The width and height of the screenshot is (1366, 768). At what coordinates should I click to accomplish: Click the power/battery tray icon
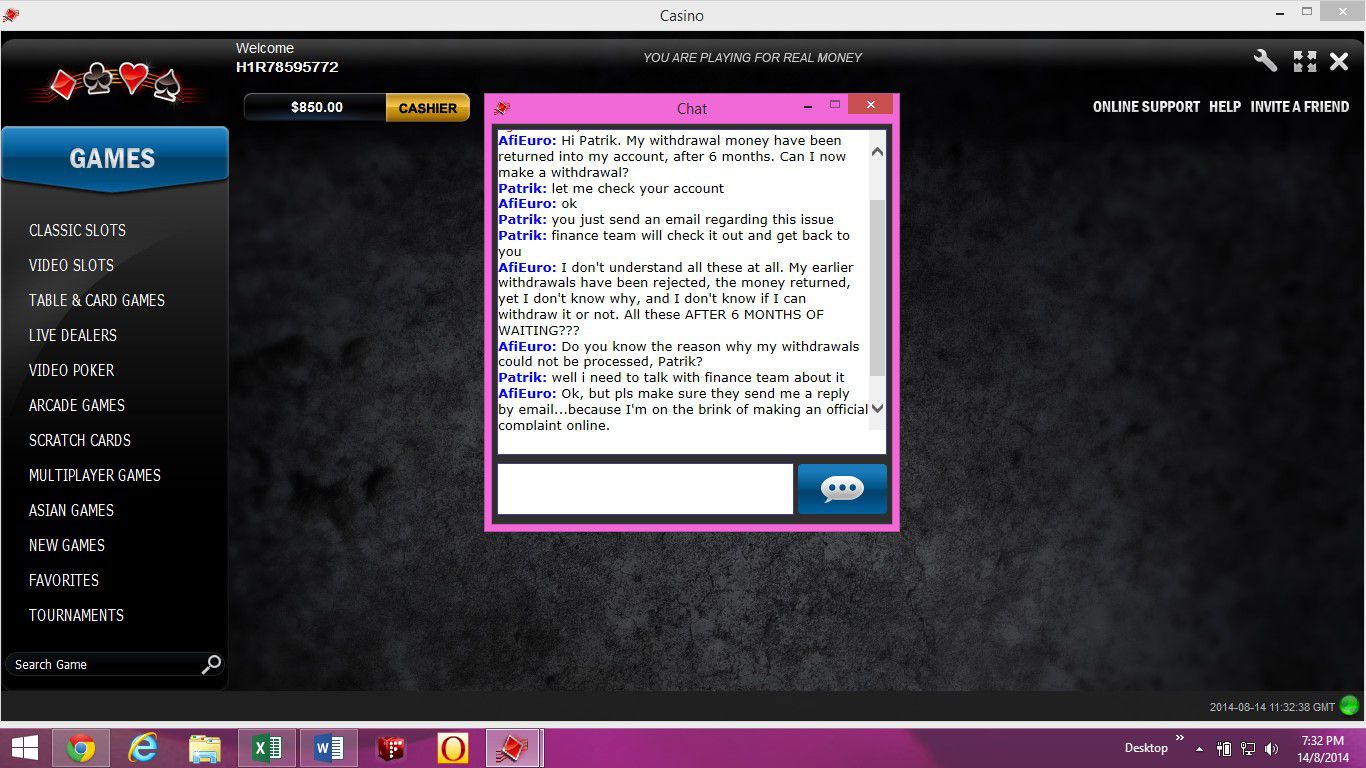point(1223,748)
